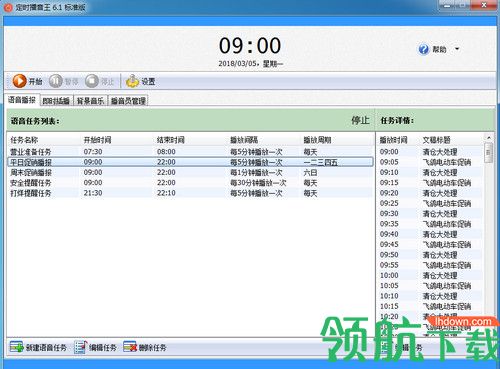Select the 09:10 entry in task details
The height and width of the screenshot is (369, 500).
point(389,173)
